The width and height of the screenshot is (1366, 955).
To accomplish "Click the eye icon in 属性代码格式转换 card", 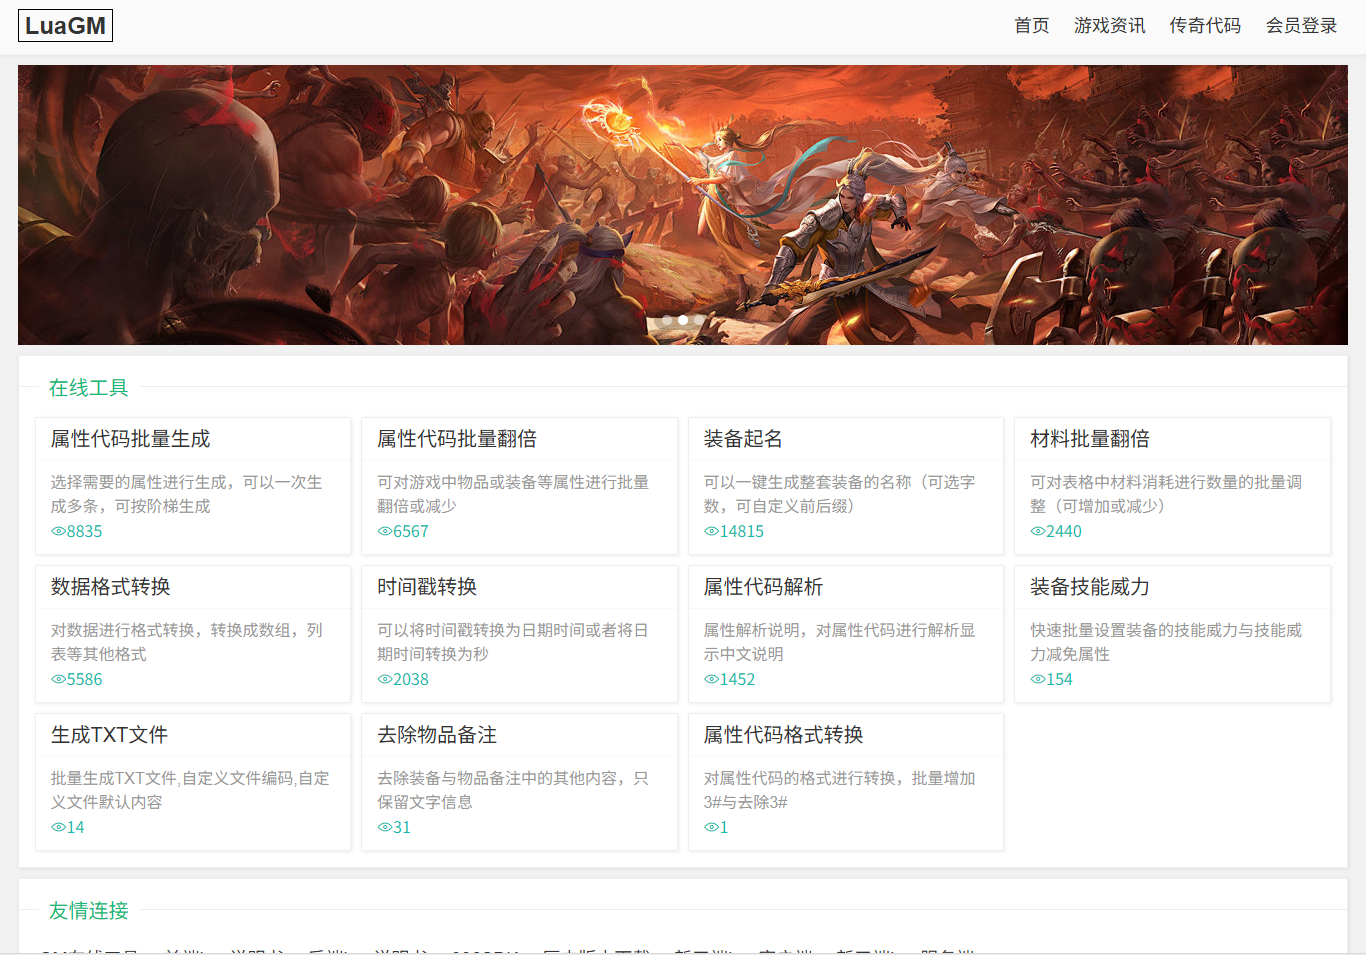I will tap(711, 827).
